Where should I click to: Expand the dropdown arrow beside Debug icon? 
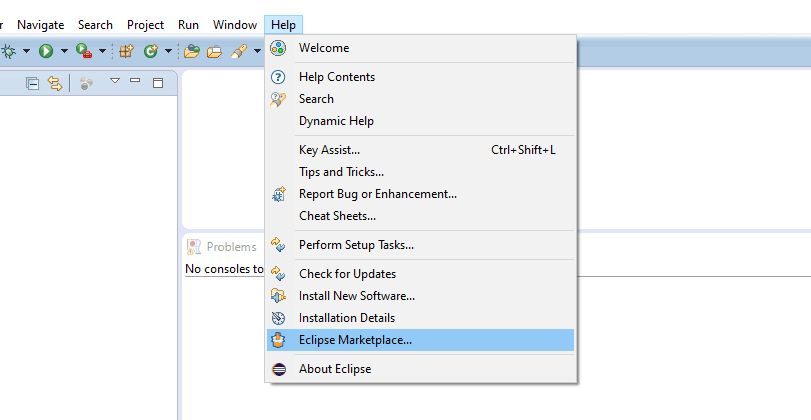pos(25,51)
